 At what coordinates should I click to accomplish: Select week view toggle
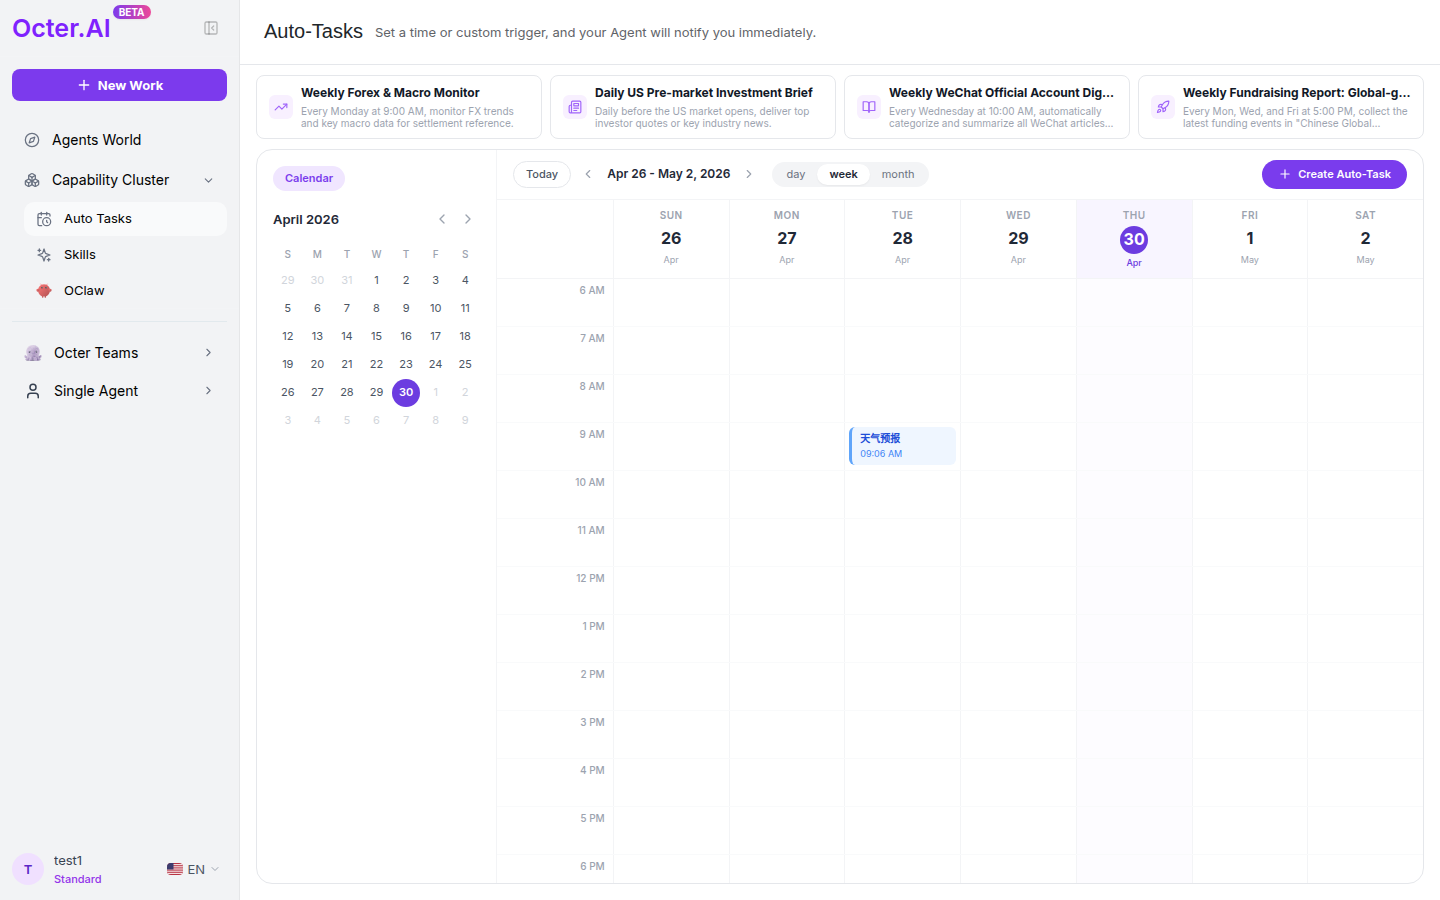click(843, 174)
